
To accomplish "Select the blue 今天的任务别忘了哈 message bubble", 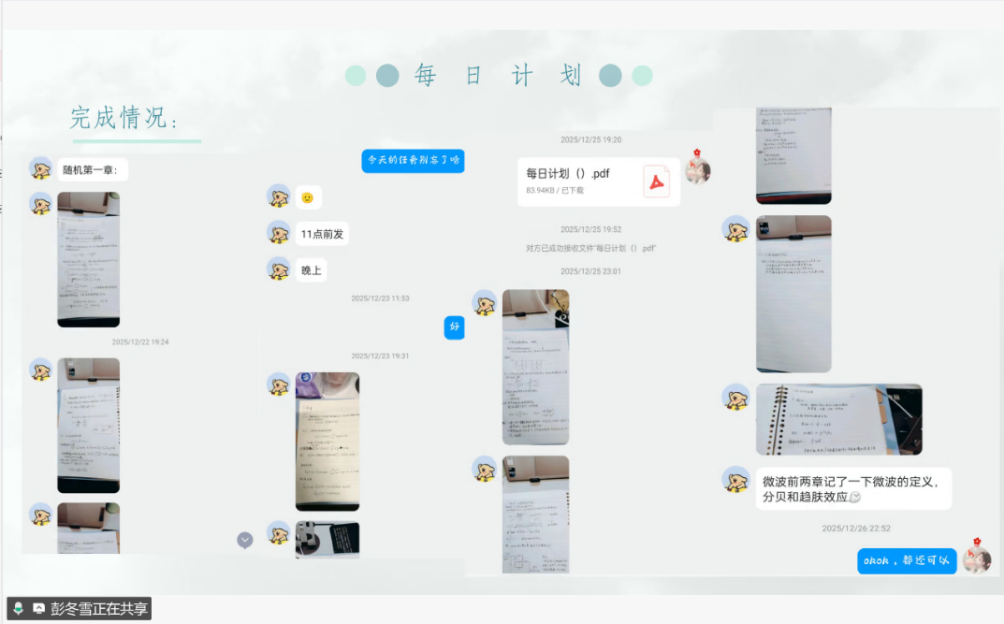I will point(412,160).
